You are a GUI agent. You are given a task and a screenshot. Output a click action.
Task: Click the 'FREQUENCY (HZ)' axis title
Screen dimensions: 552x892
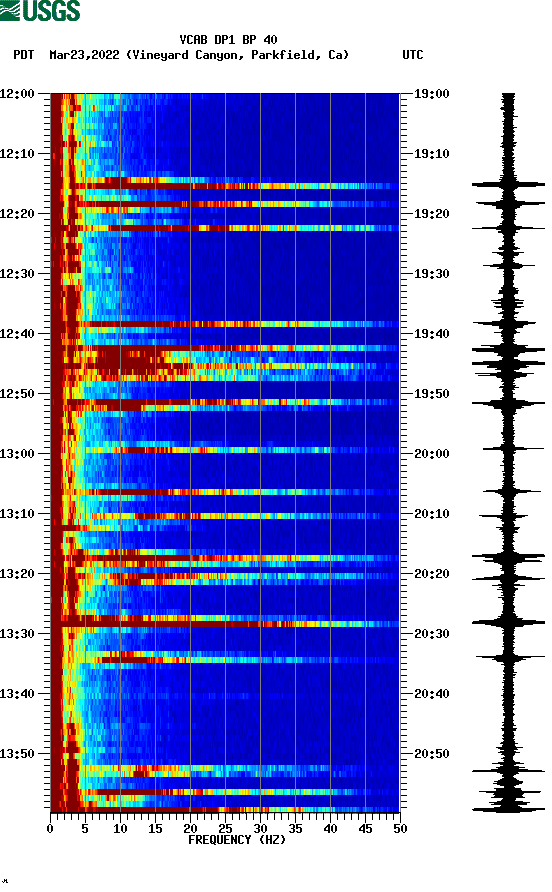tap(237, 840)
